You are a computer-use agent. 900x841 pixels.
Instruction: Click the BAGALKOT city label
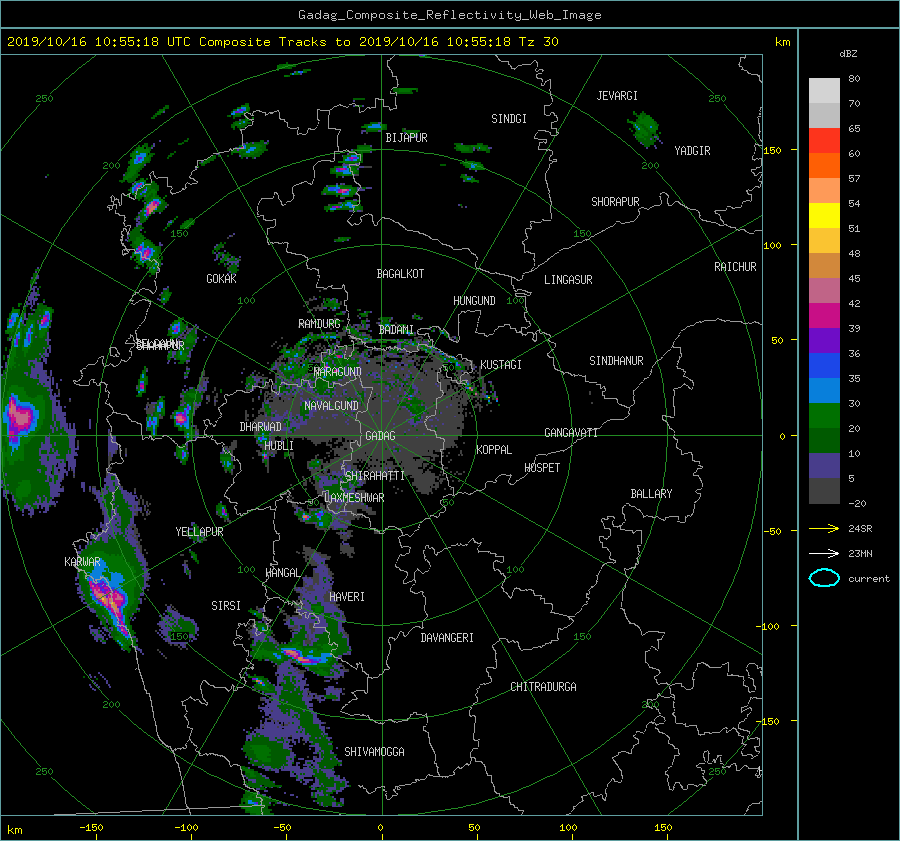coord(400,274)
